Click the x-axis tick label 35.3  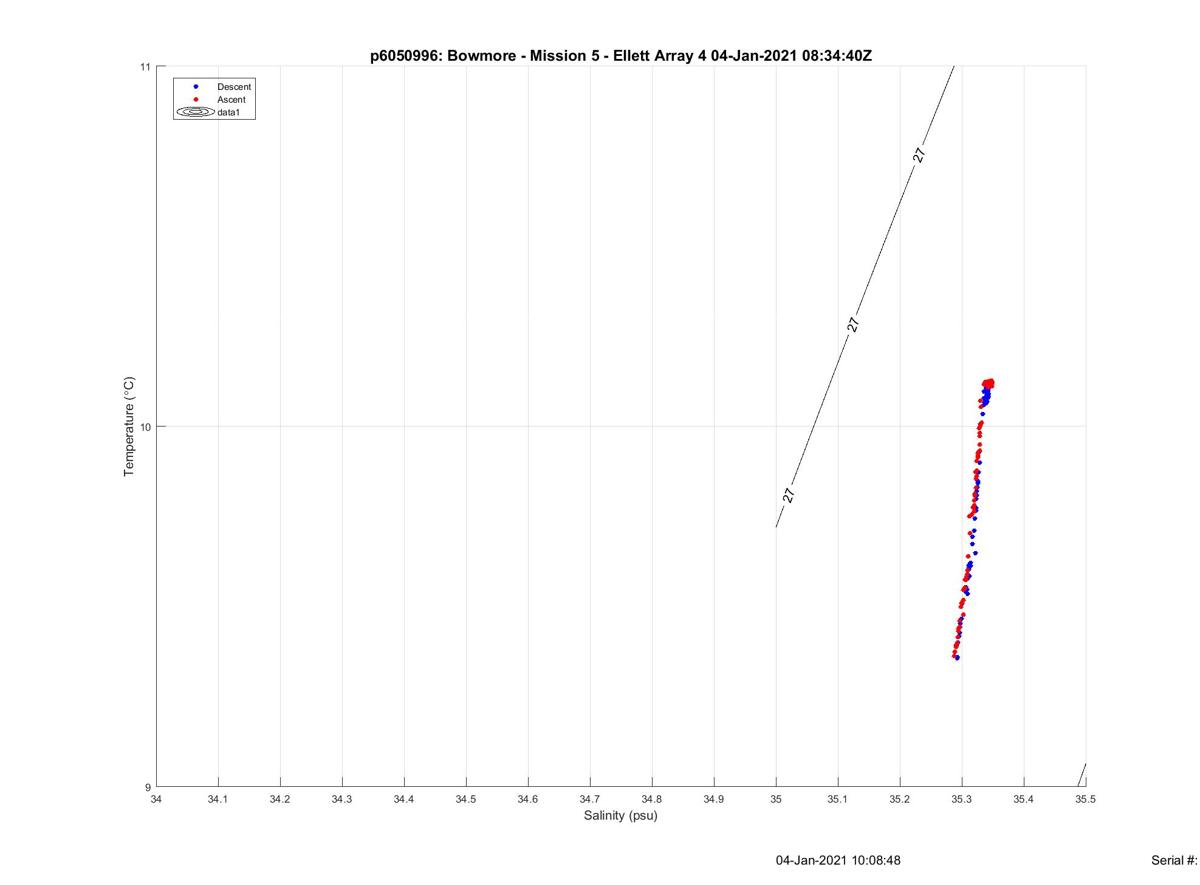click(x=962, y=799)
